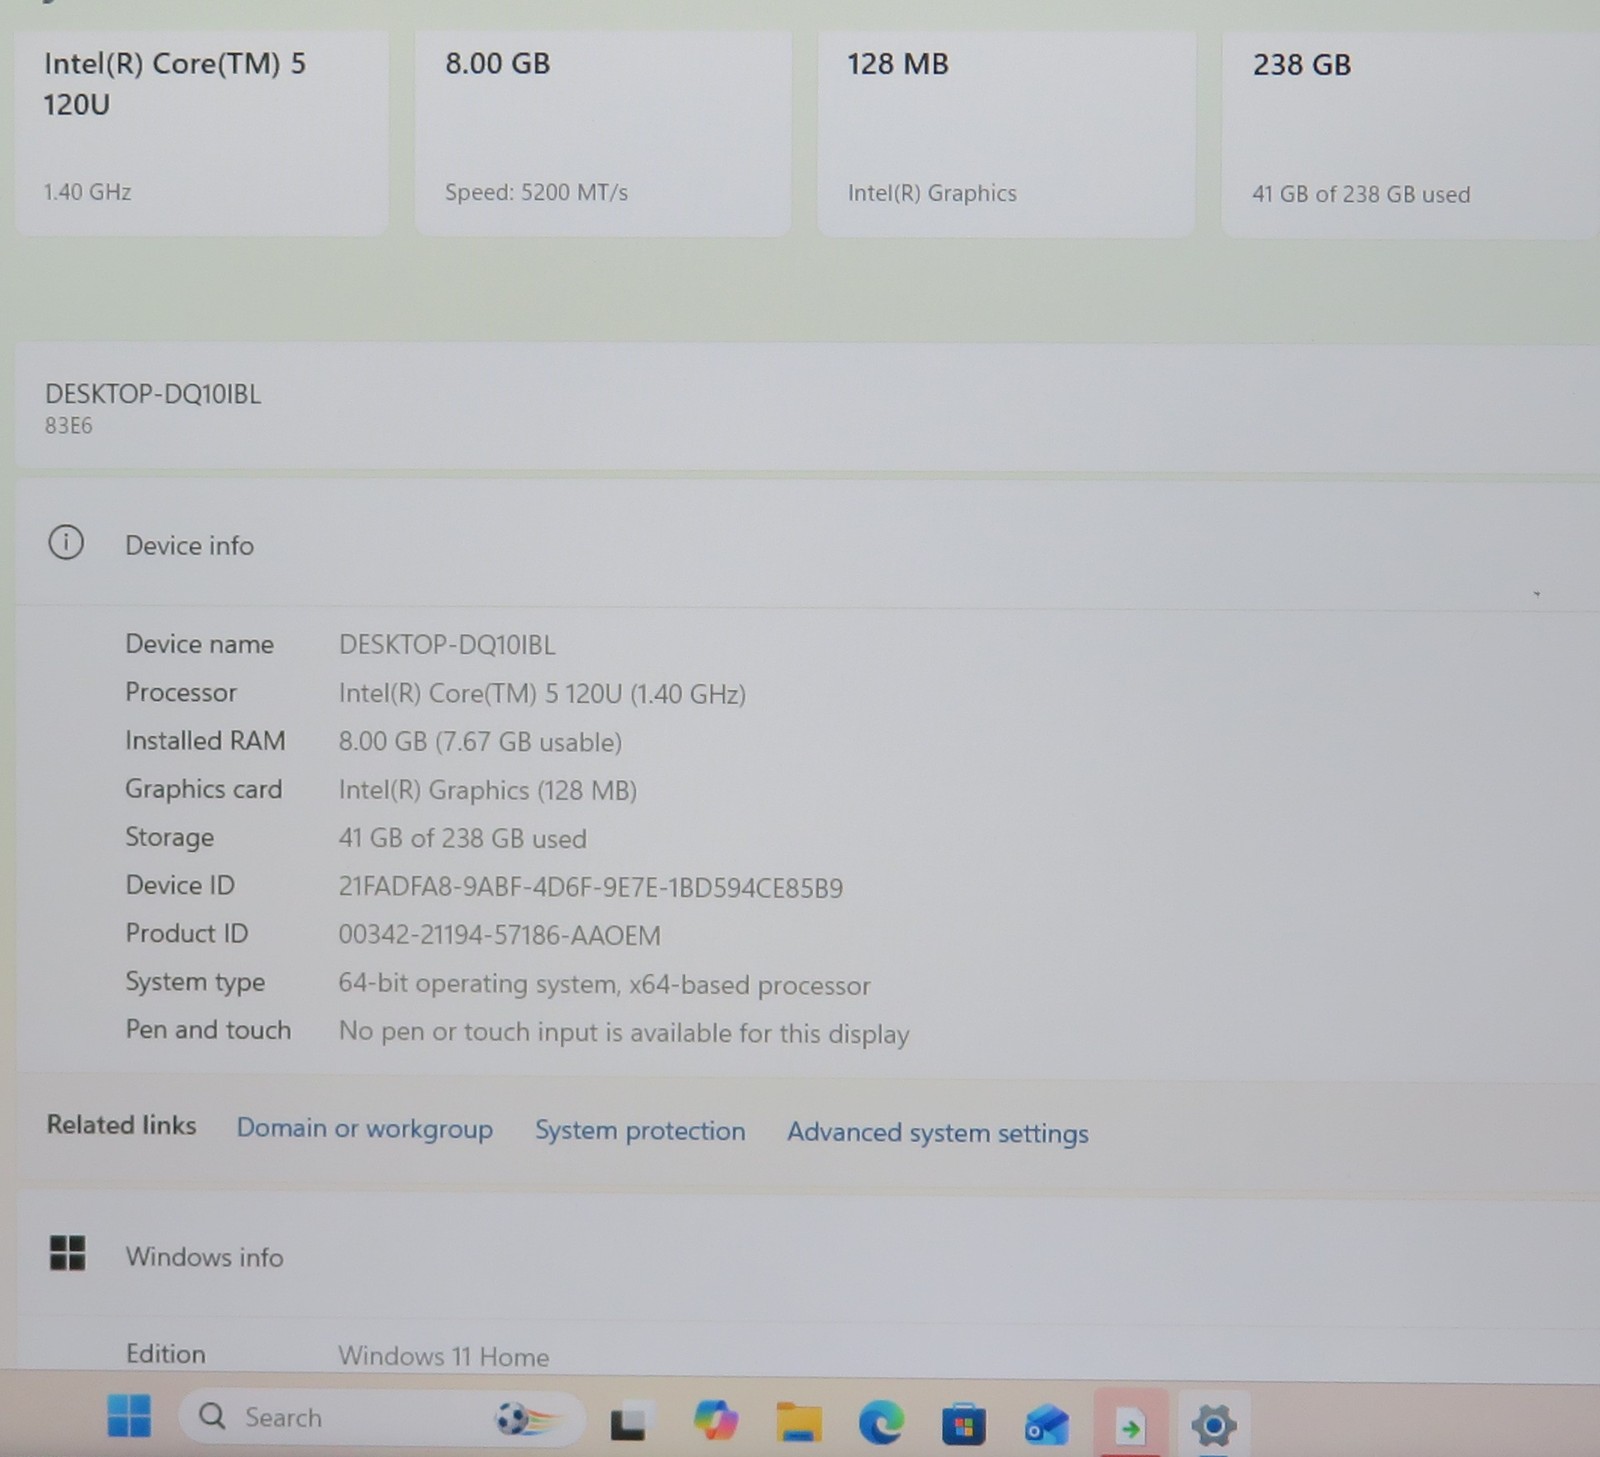Click the 8.00 GB (7.67 GB usable) text
Image resolution: width=1600 pixels, height=1457 pixels.
(x=480, y=741)
